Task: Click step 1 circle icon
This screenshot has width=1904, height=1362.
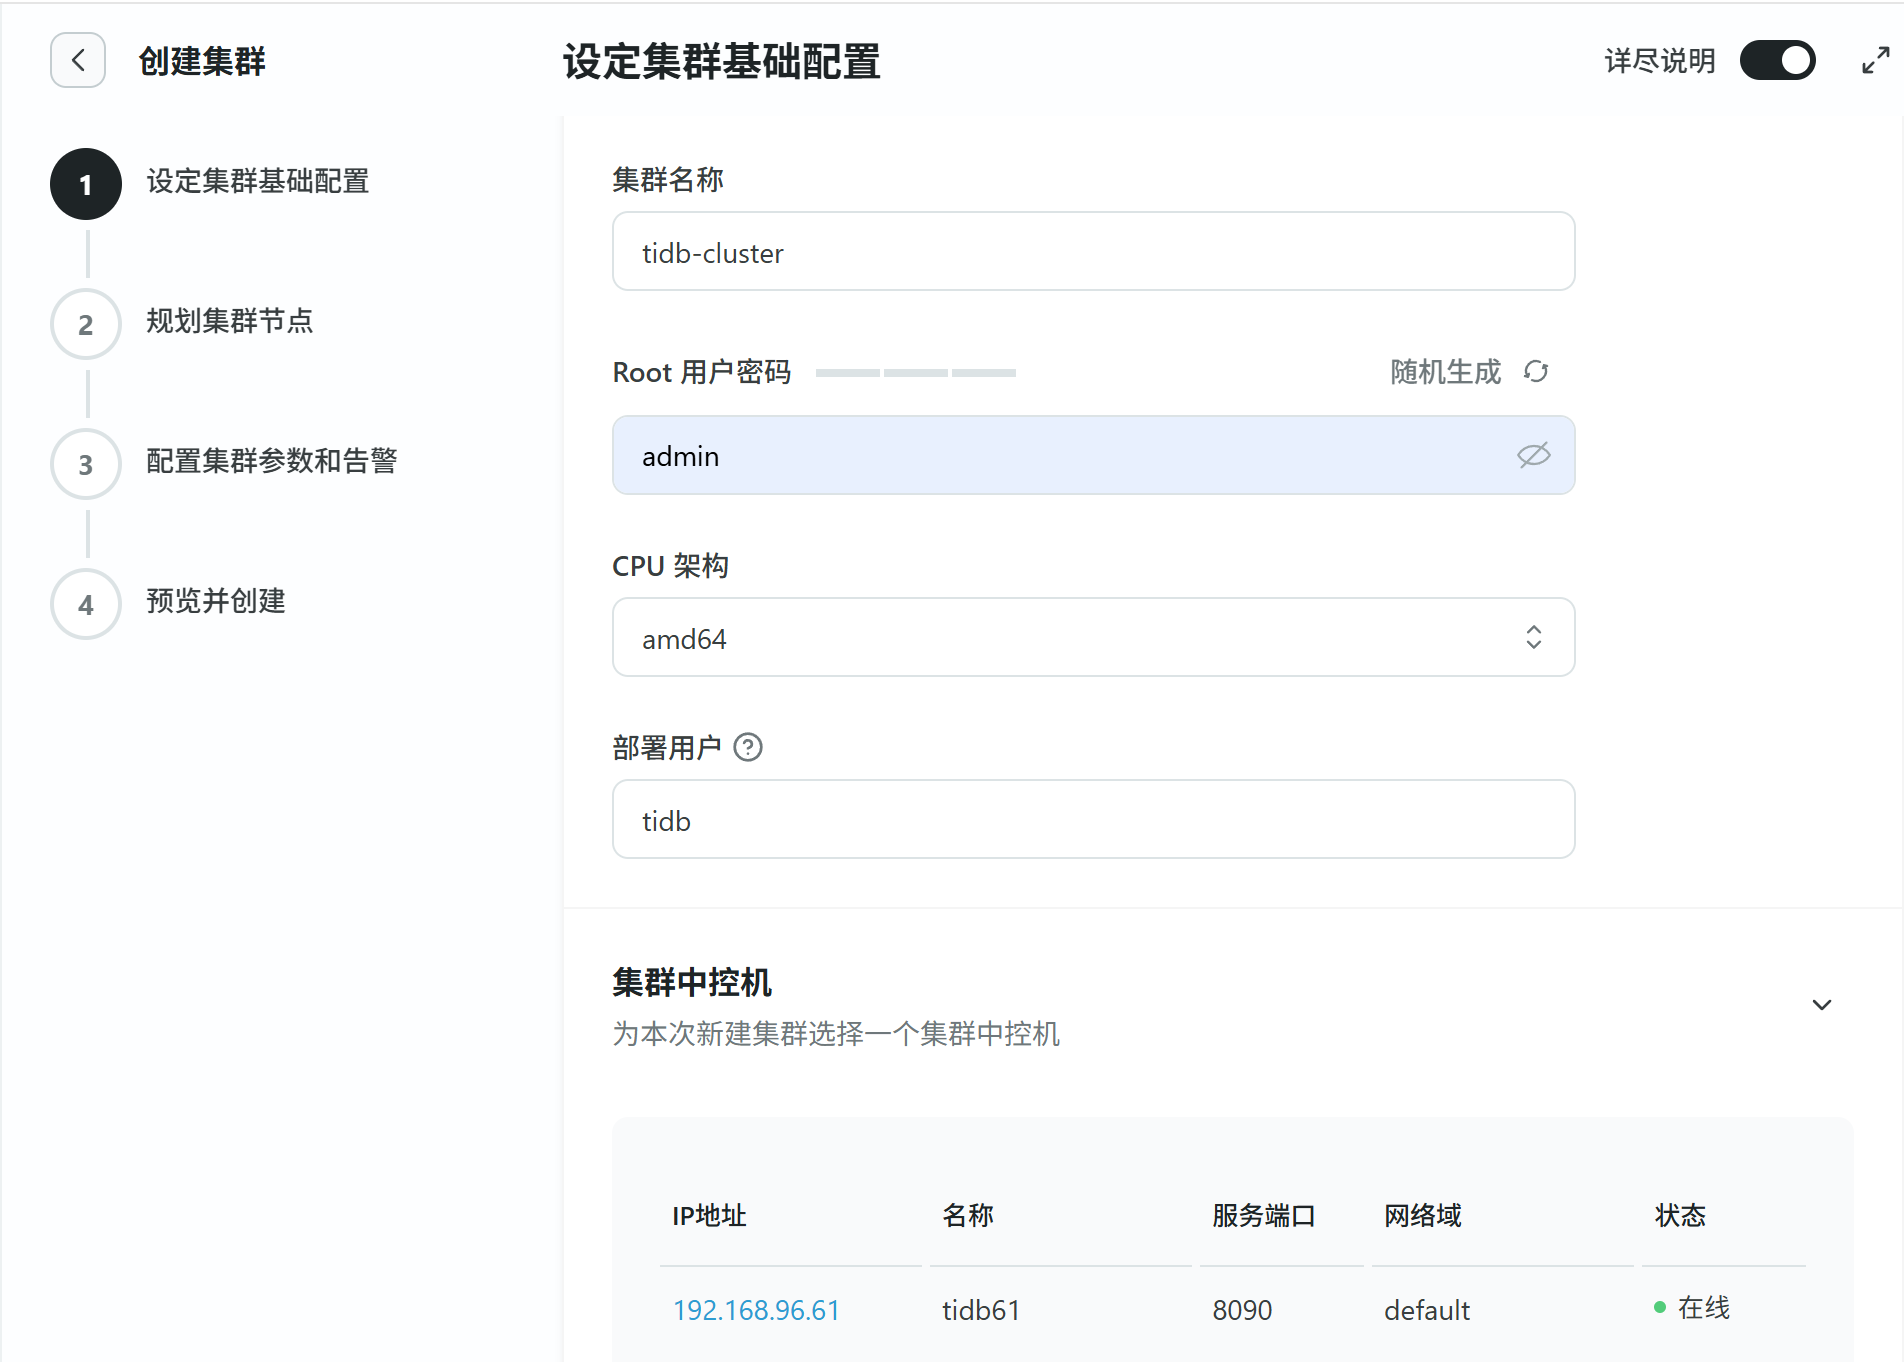Action: tap(86, 184)
